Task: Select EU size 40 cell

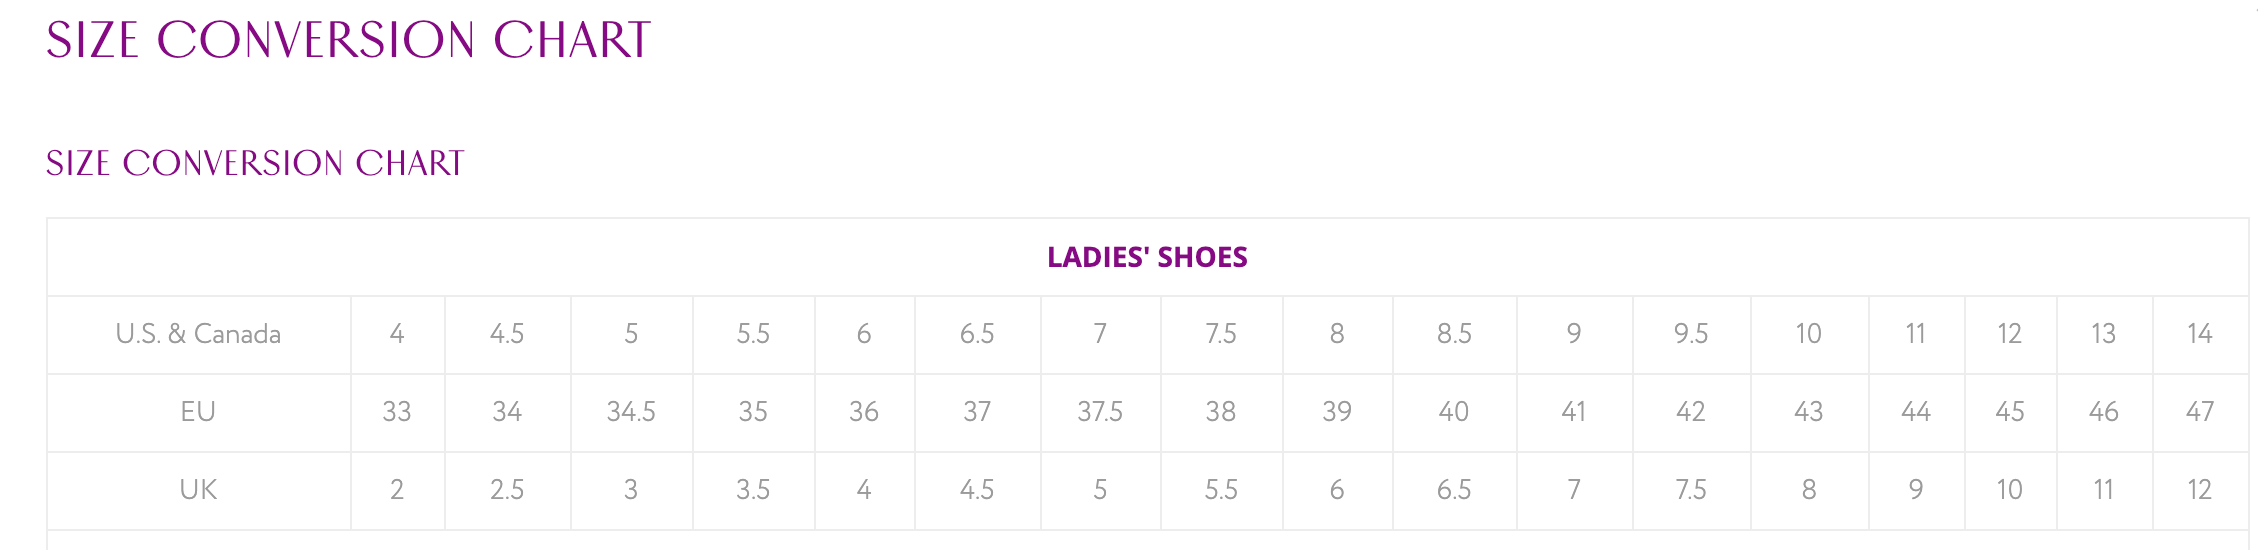Action: coord(1454,412)
